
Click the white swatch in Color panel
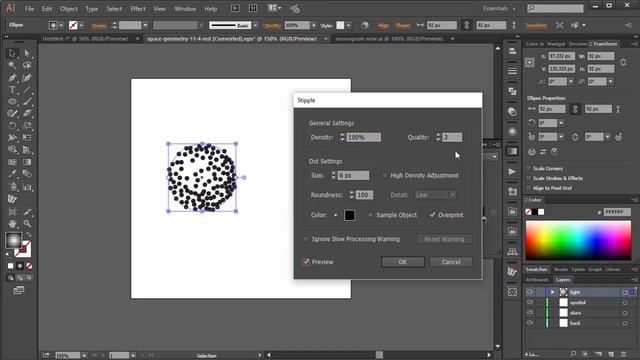[541, 212]
